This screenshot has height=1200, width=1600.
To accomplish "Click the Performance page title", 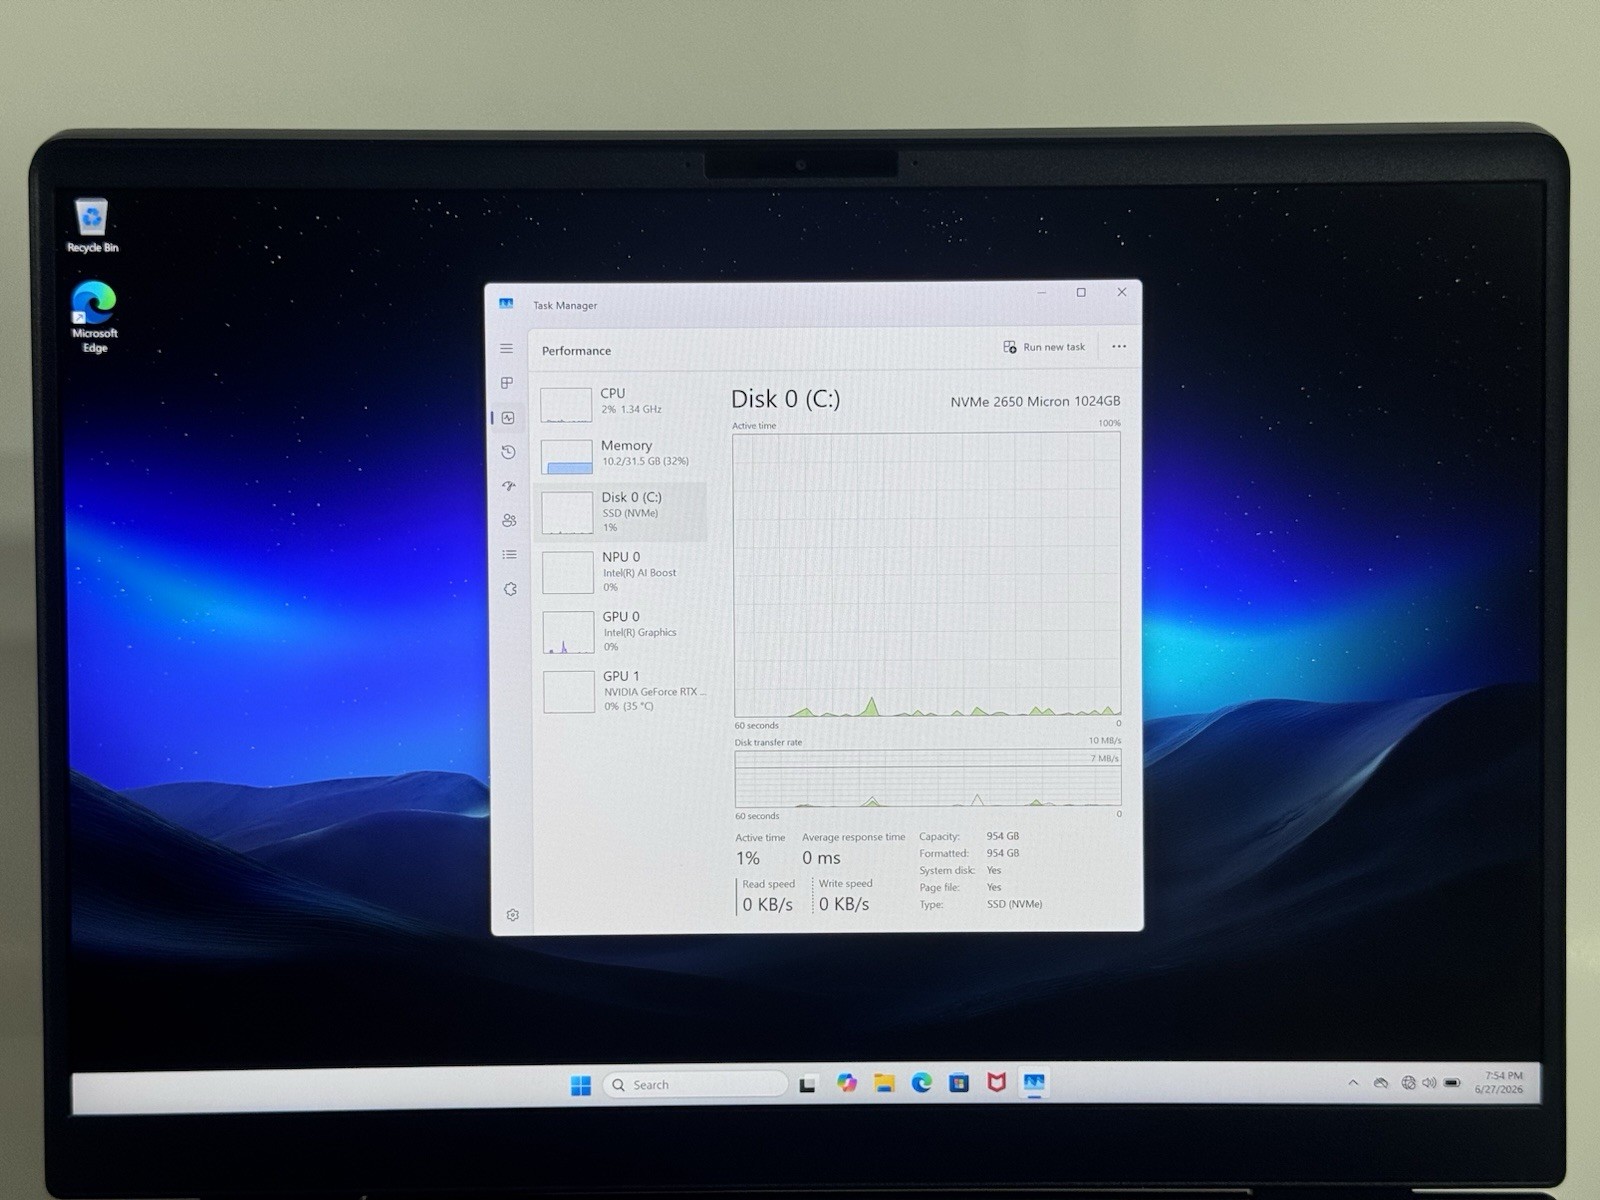I will pyautogui.click(x=576, y=351).
